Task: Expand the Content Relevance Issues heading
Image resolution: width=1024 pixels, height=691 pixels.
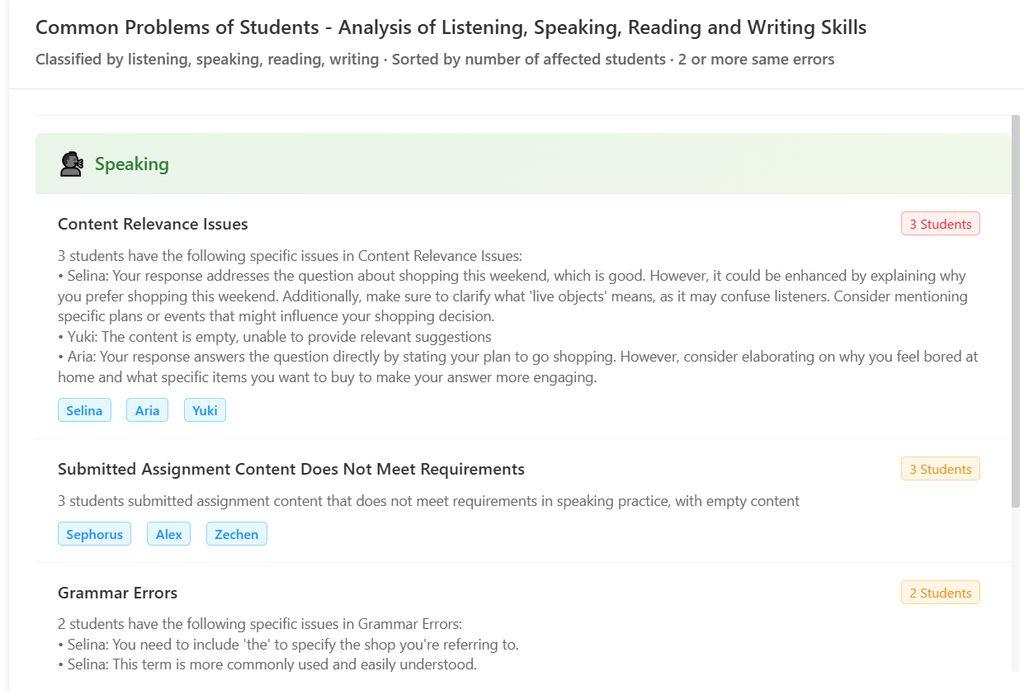Action: [152, 222]
